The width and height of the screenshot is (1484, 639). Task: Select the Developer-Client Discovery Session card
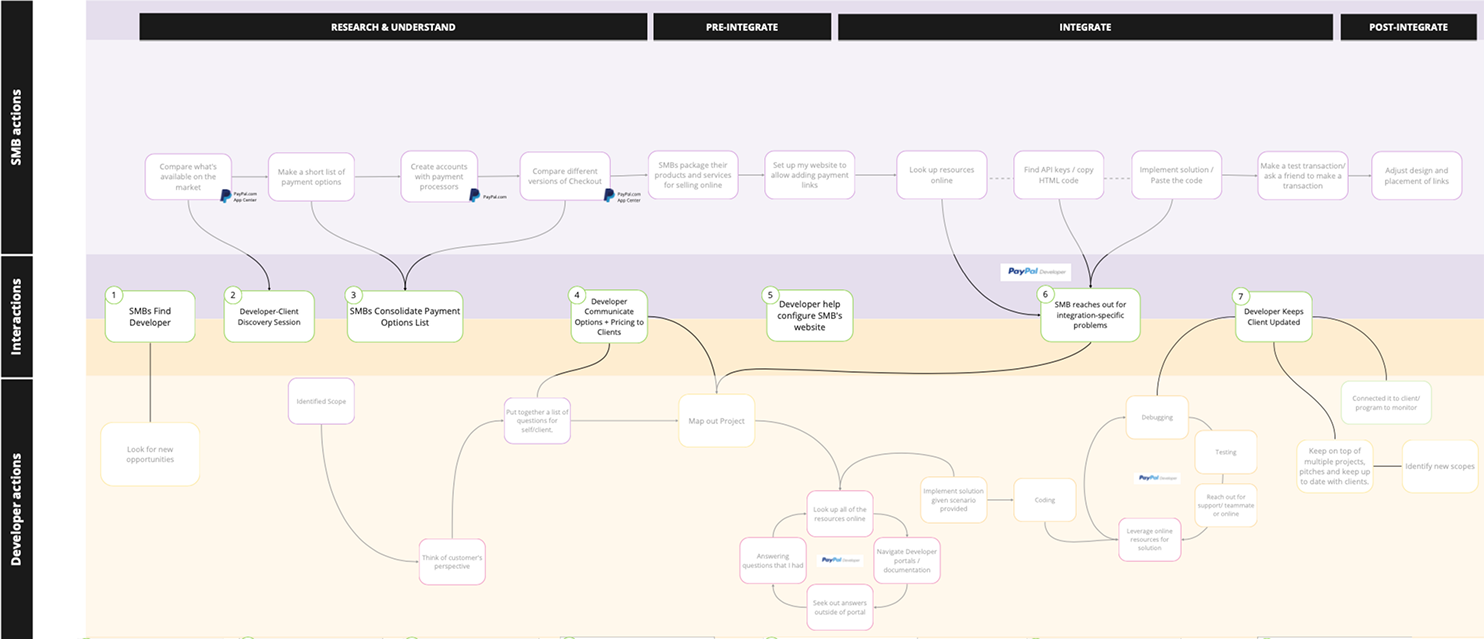pyautogui.click(x=269, y=317)
